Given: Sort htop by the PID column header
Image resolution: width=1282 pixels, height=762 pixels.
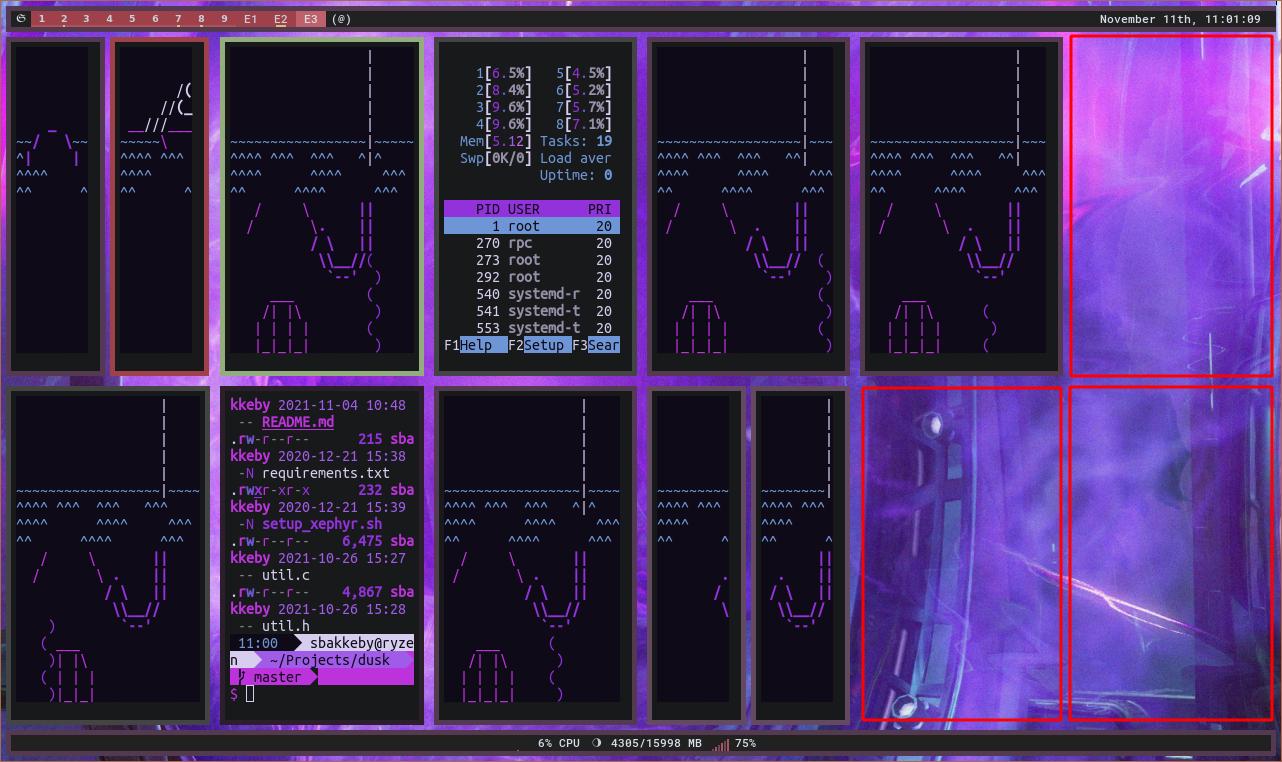Looking at the screenshot, I should [x=488, y=209].
